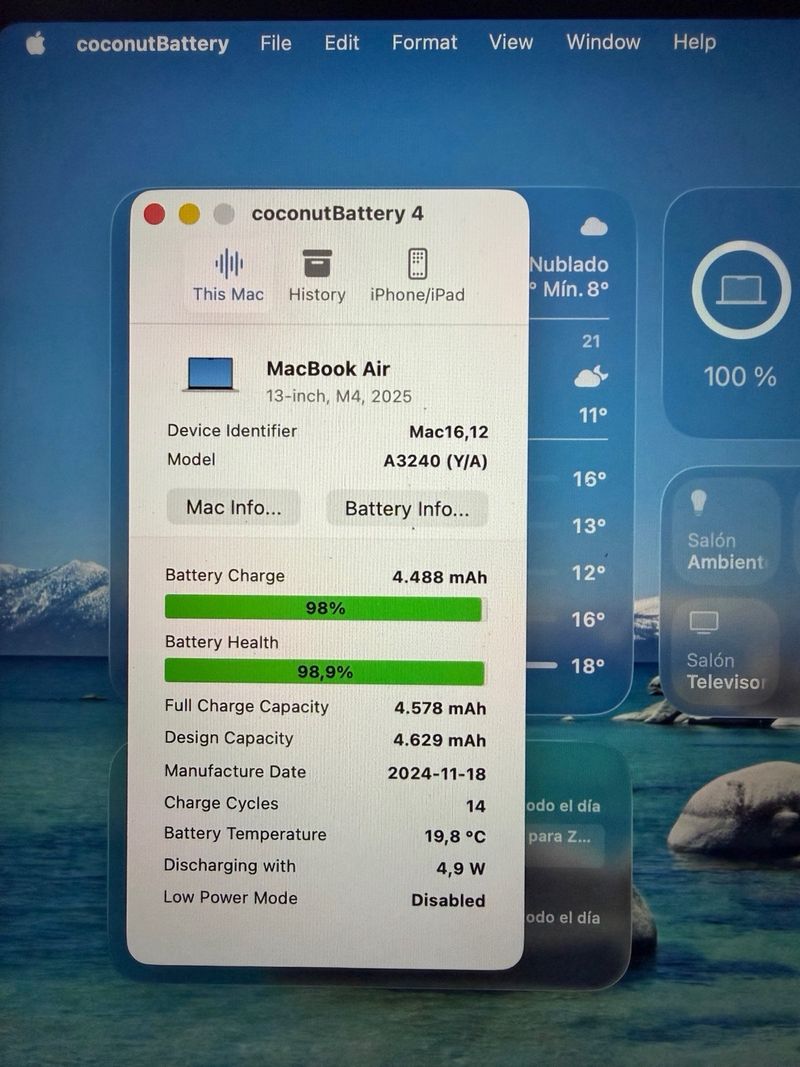
Task: Click the 4.488 mAh battery charge value
Action: click(439, 577)
